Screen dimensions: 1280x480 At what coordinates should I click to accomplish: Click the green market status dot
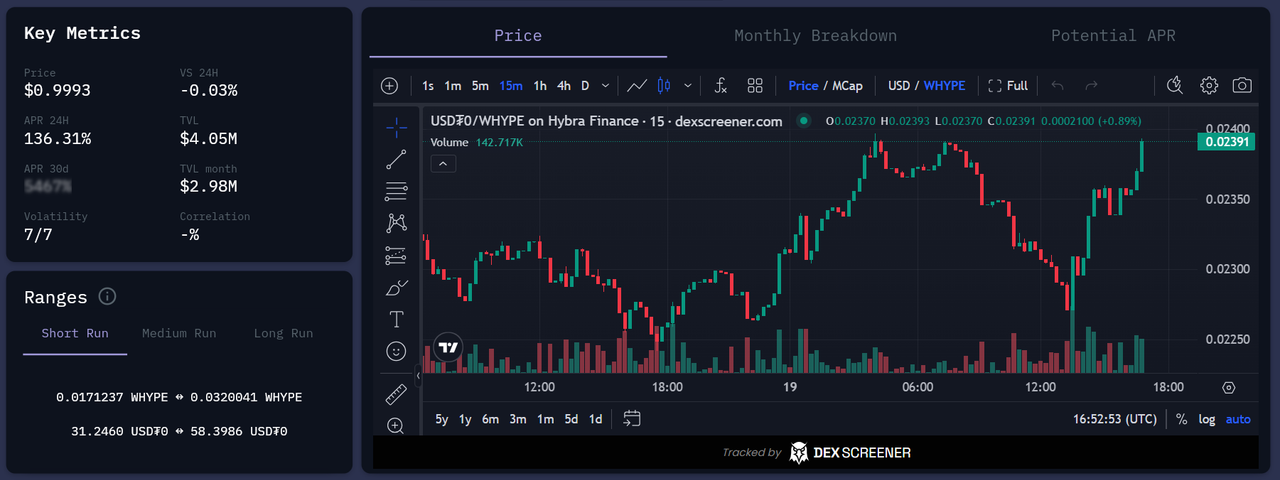803,121
